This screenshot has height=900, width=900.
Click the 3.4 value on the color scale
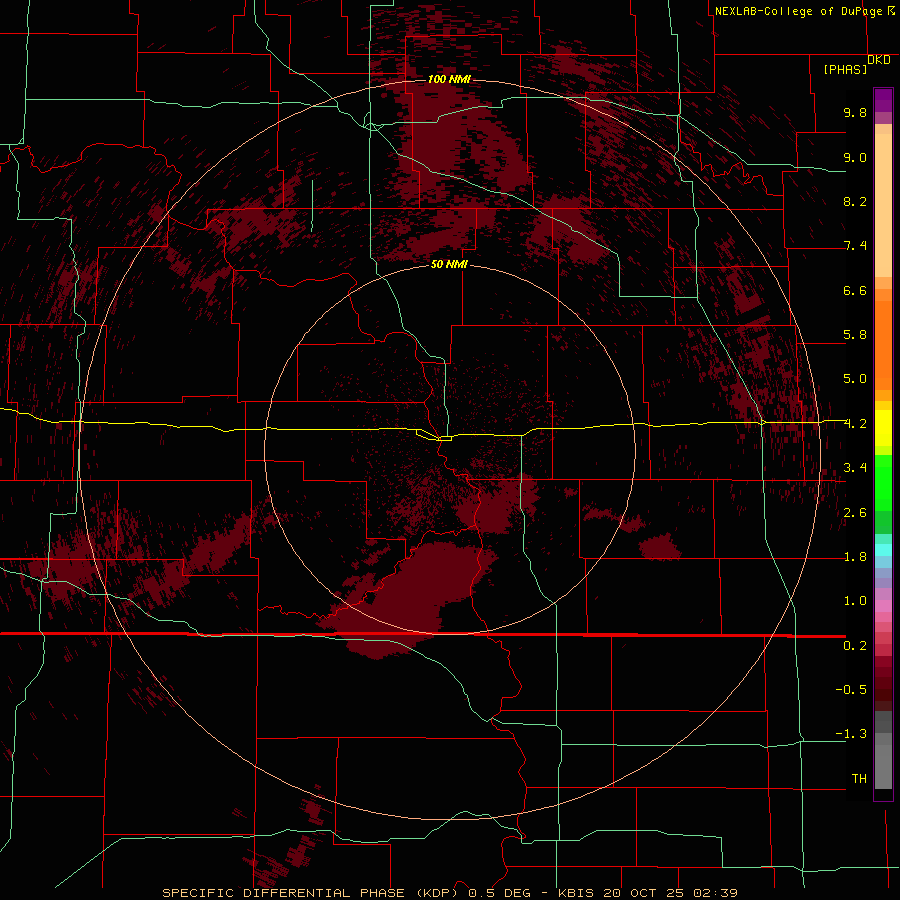(x=855, y=468)
